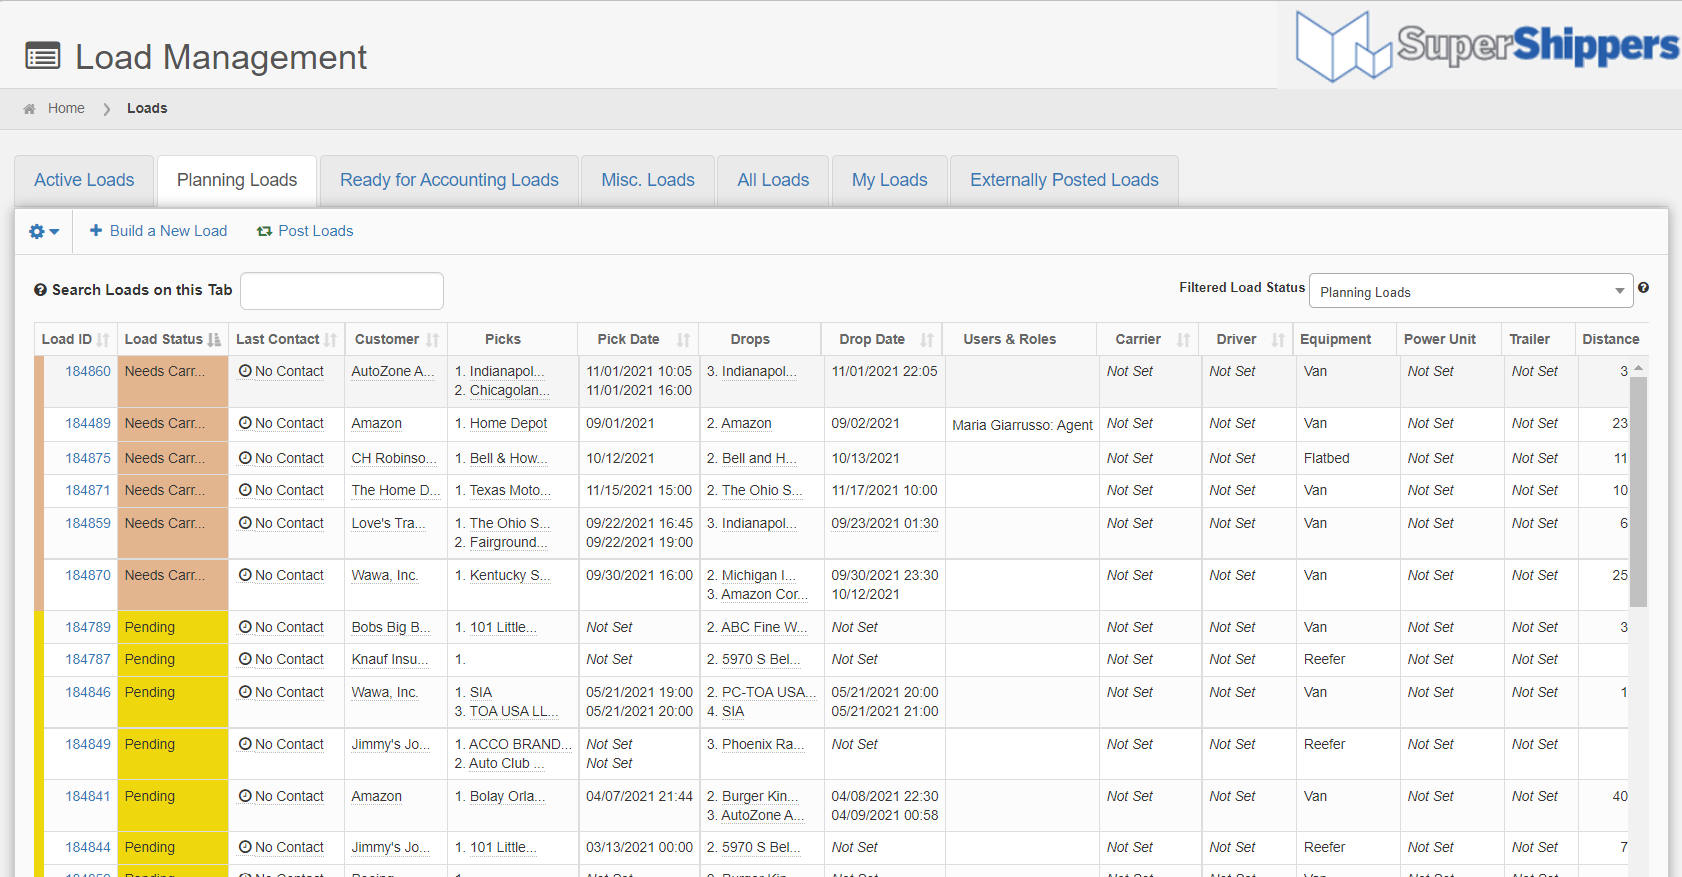Switch to My Loads tab
The width and height of the screenshot is (1682, 877).
click(890, 180)
